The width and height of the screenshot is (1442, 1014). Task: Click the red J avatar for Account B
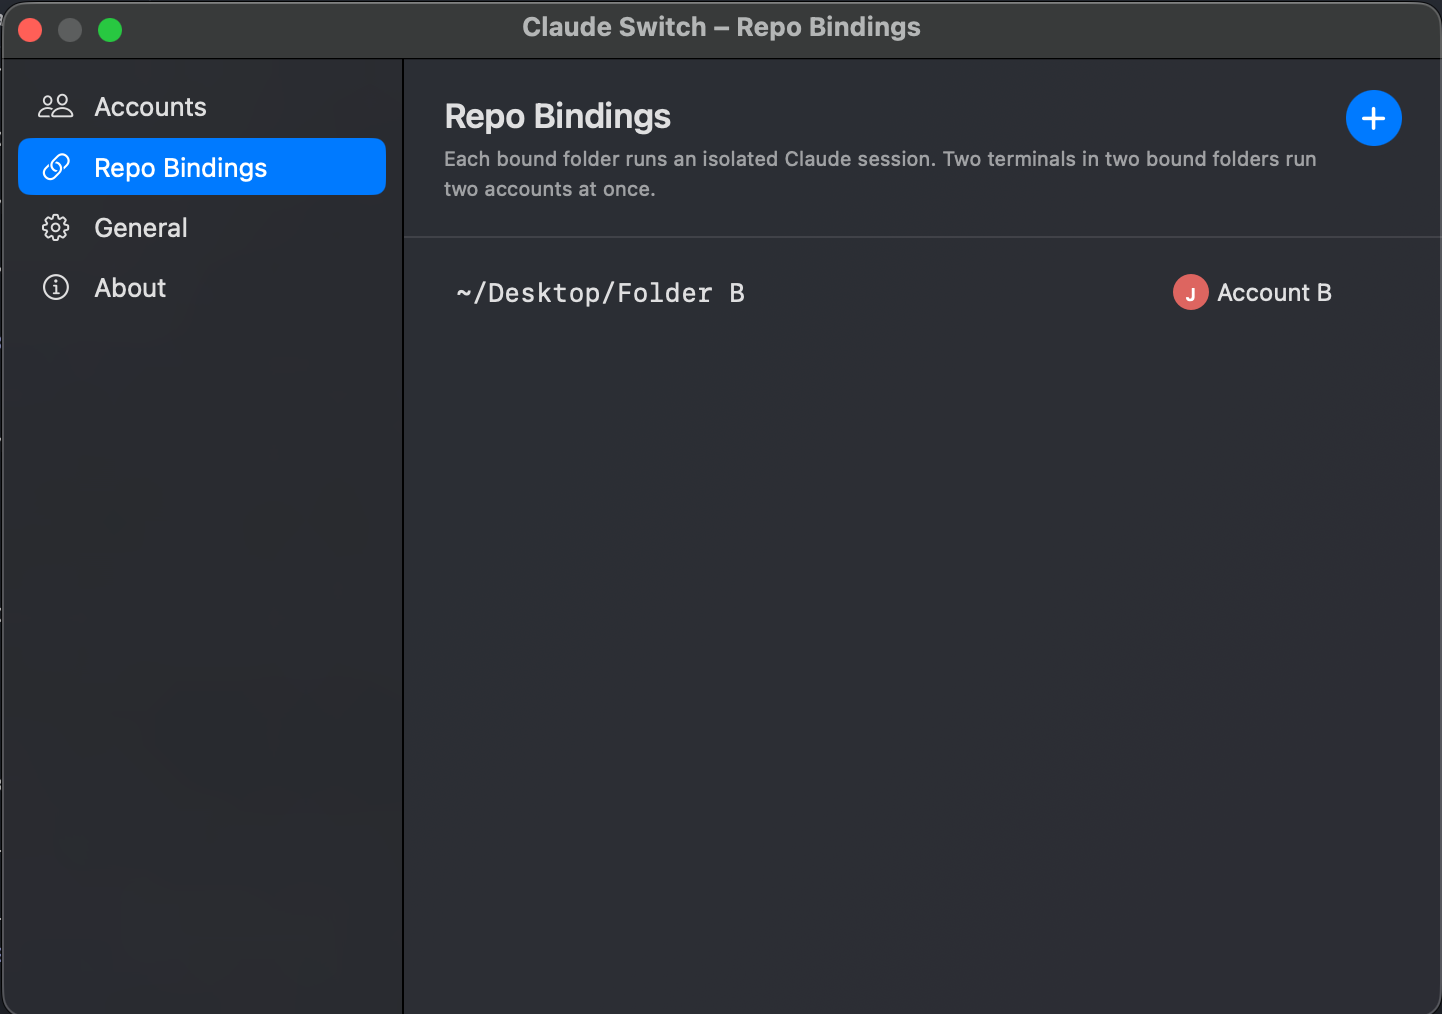click(1190, 292)
